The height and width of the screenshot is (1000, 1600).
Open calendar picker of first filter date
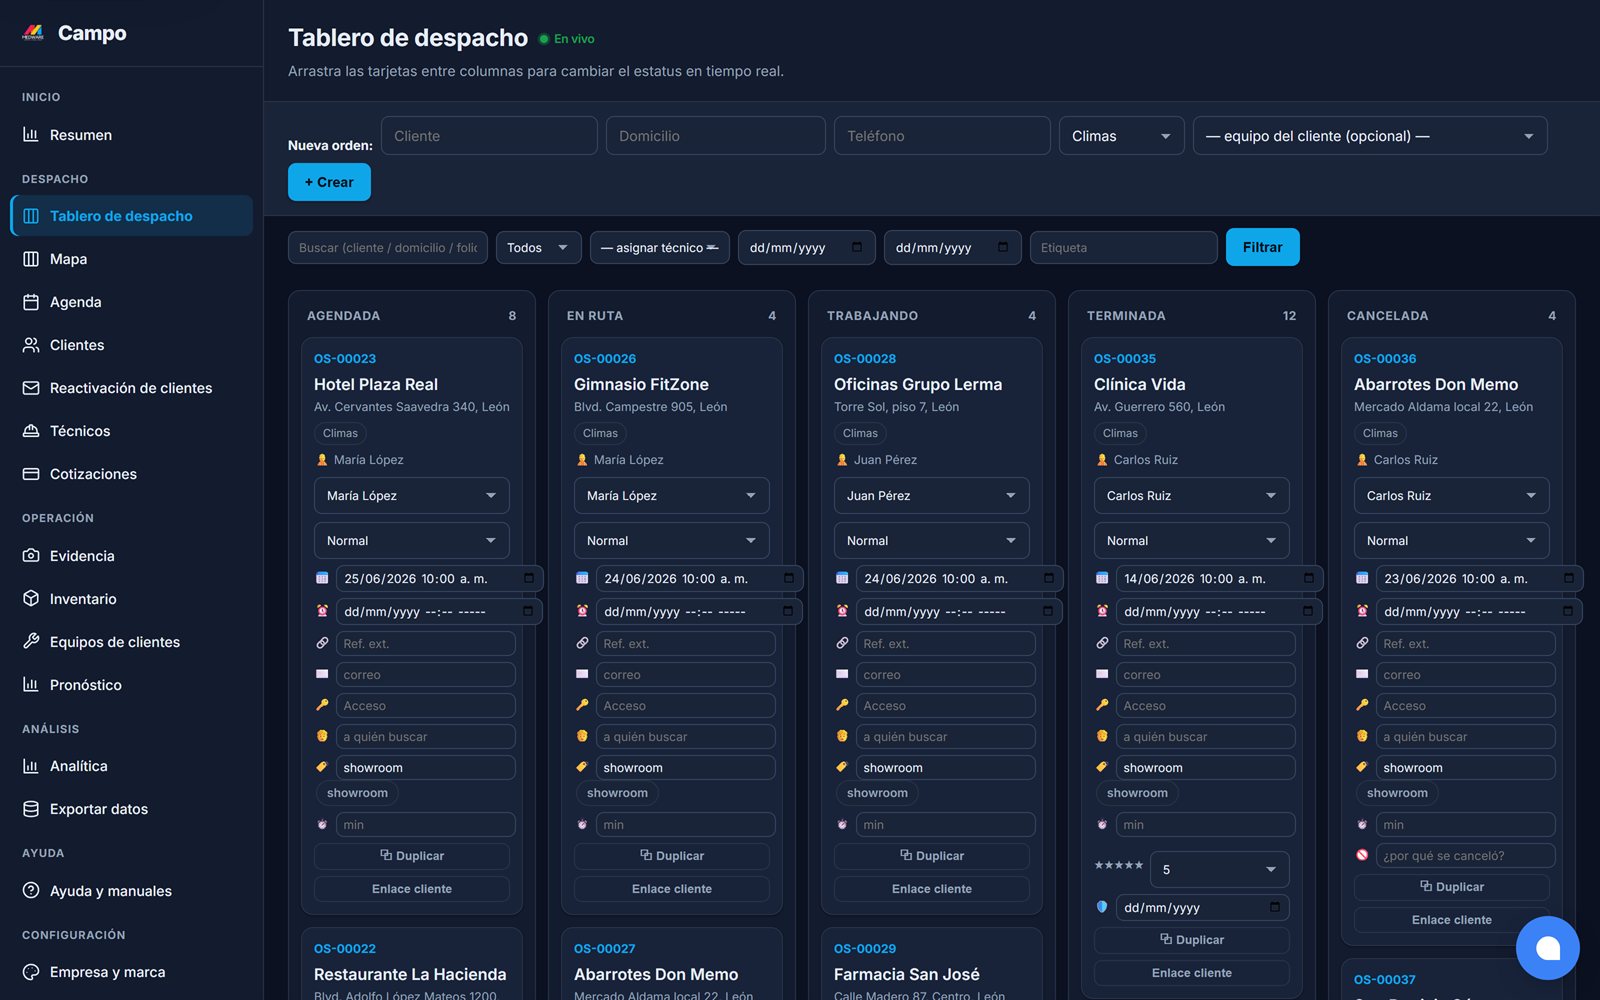click(857, 247)
